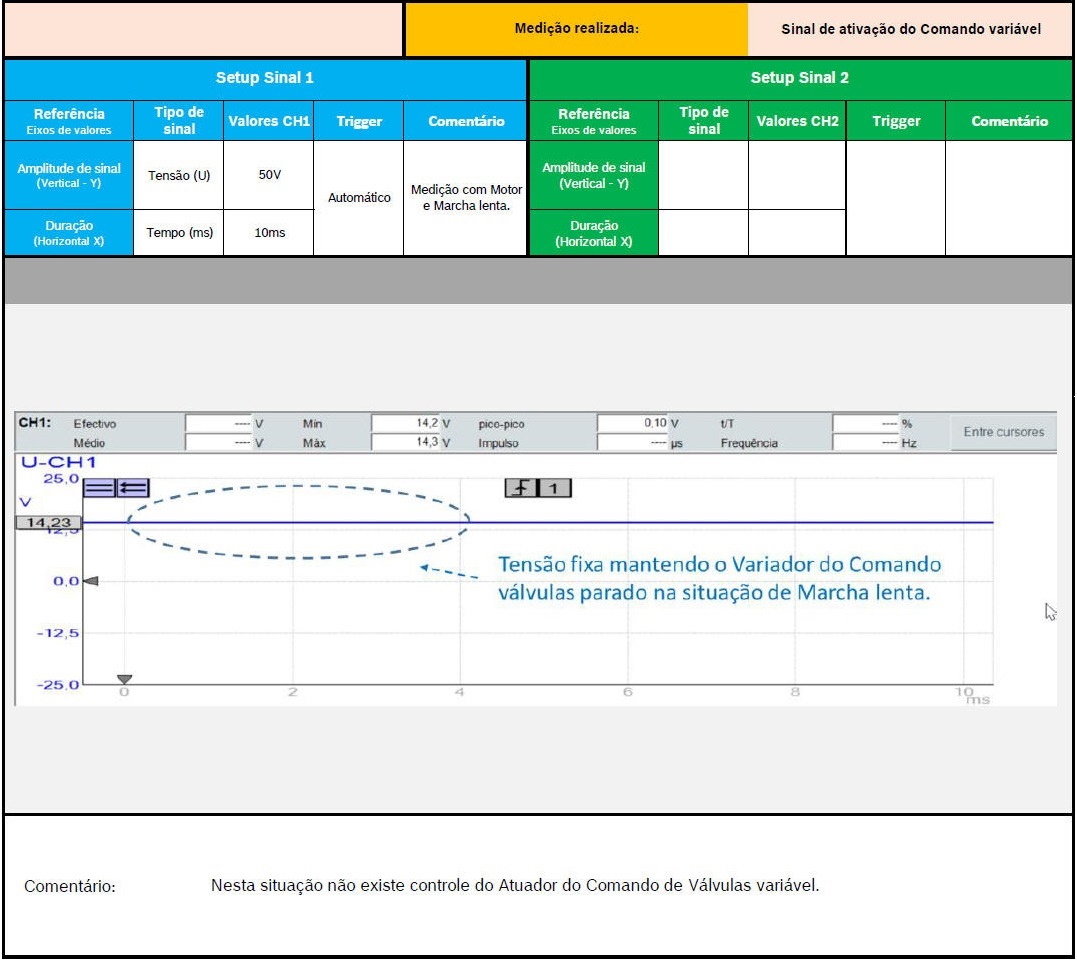Viewport: 1077px width, 966px height.
Task: Click the Valores CH1 cell showing 50V
Action: coord(269,175)
